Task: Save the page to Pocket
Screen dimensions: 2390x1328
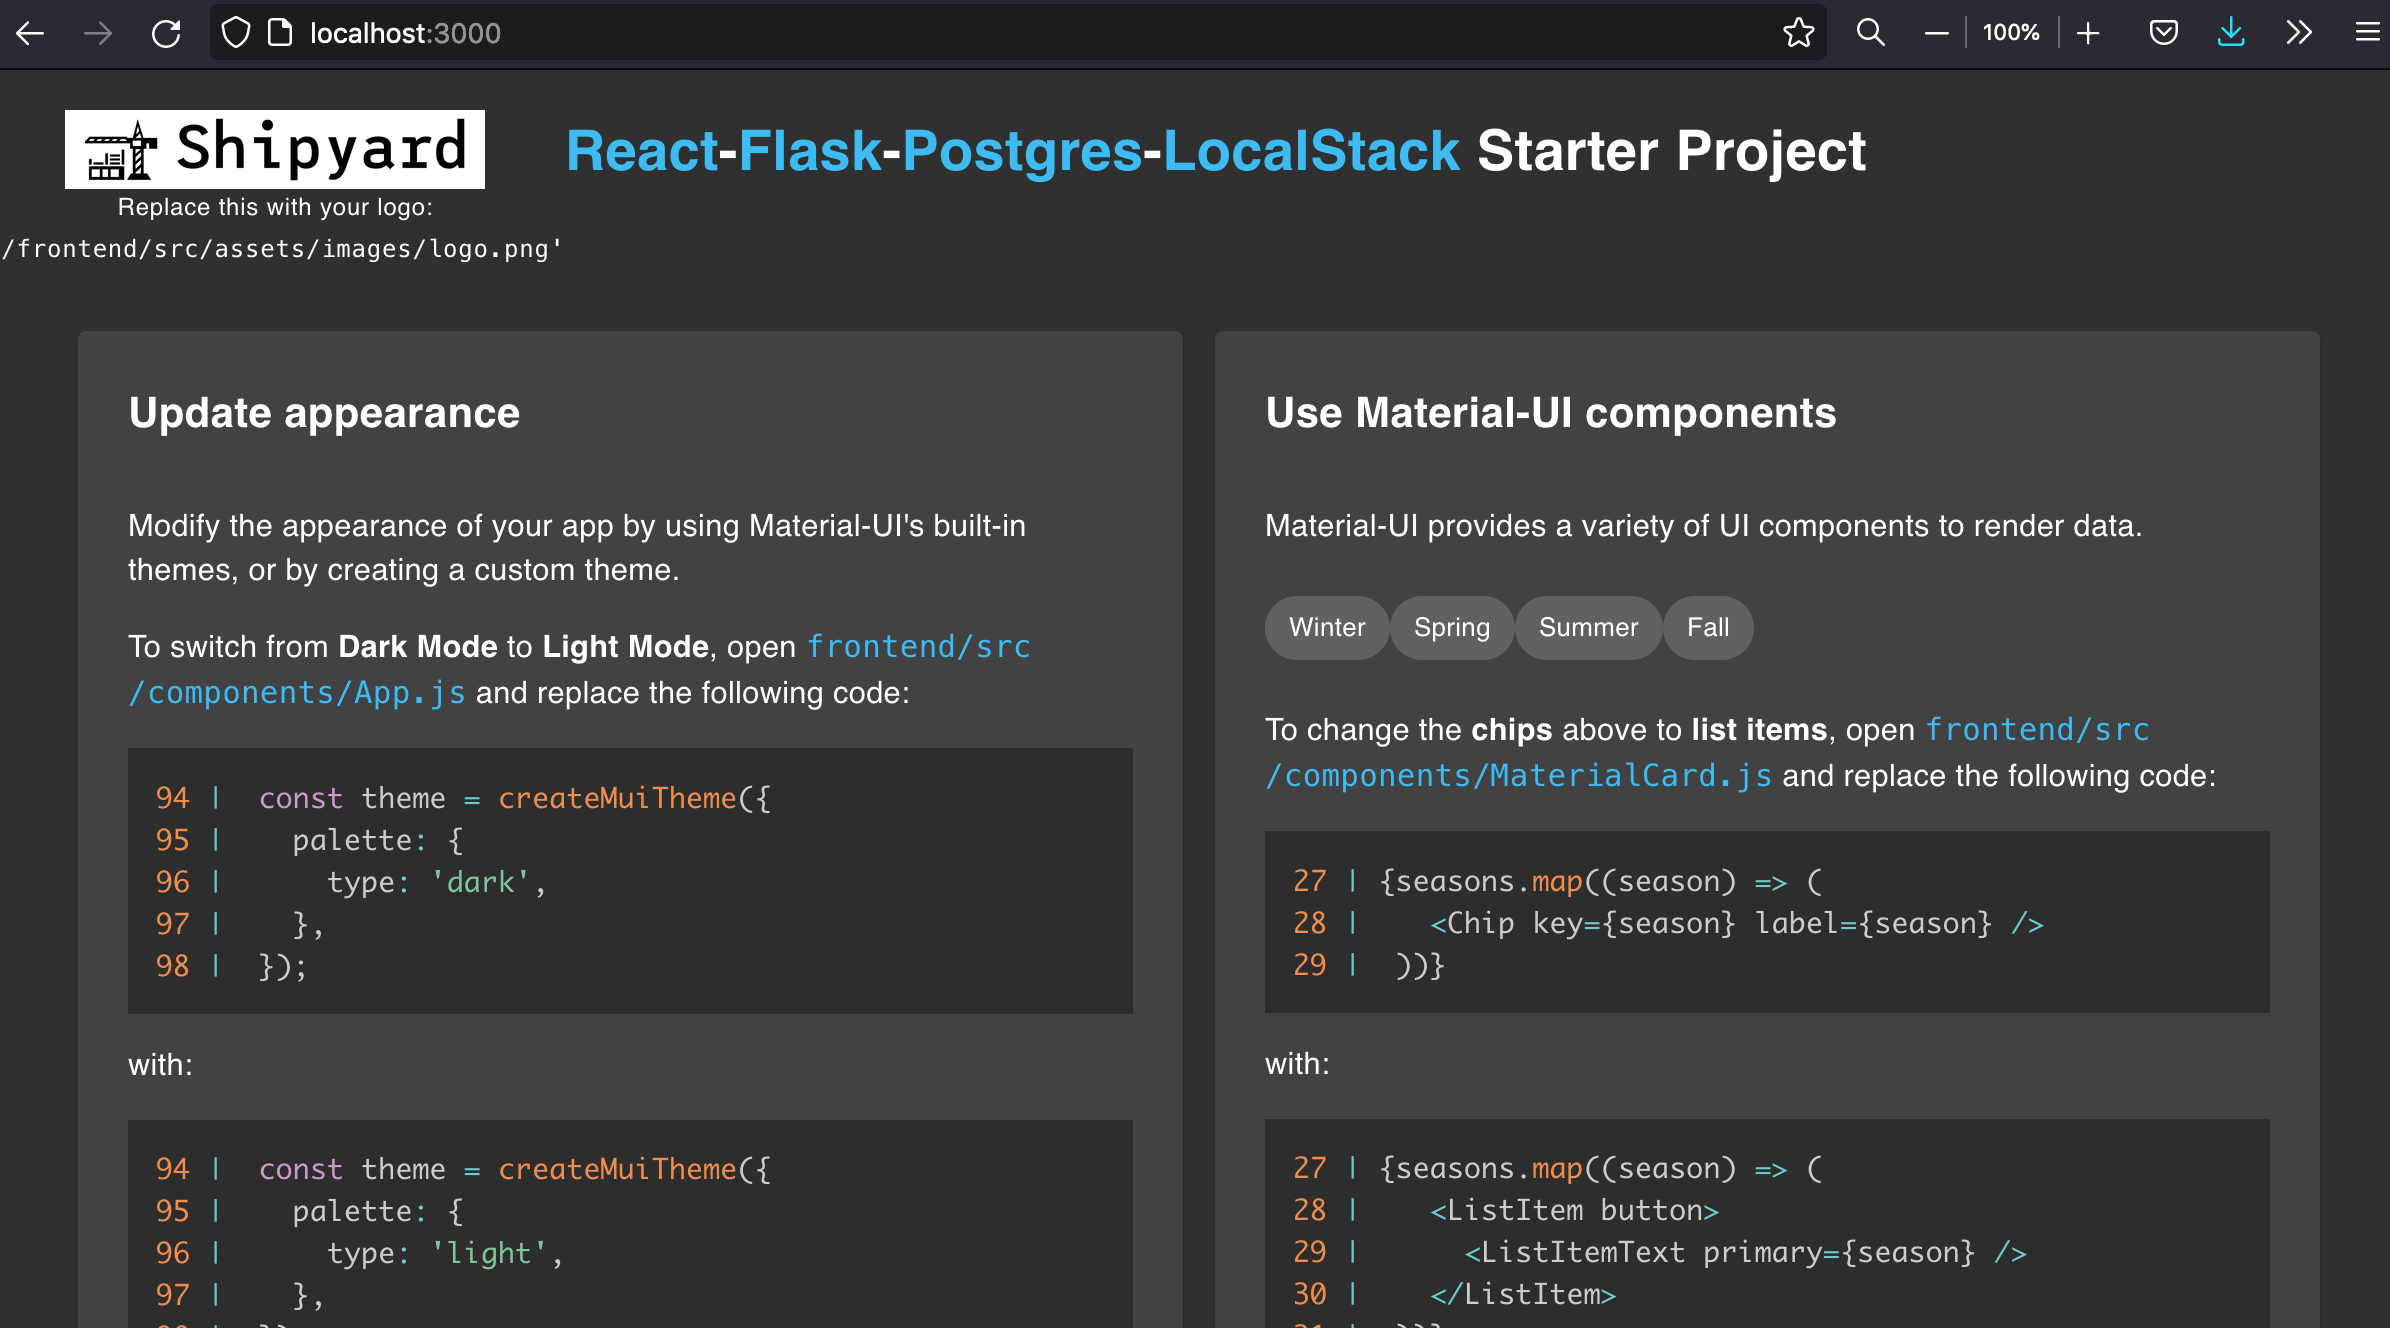Action: coord(2164,33)
